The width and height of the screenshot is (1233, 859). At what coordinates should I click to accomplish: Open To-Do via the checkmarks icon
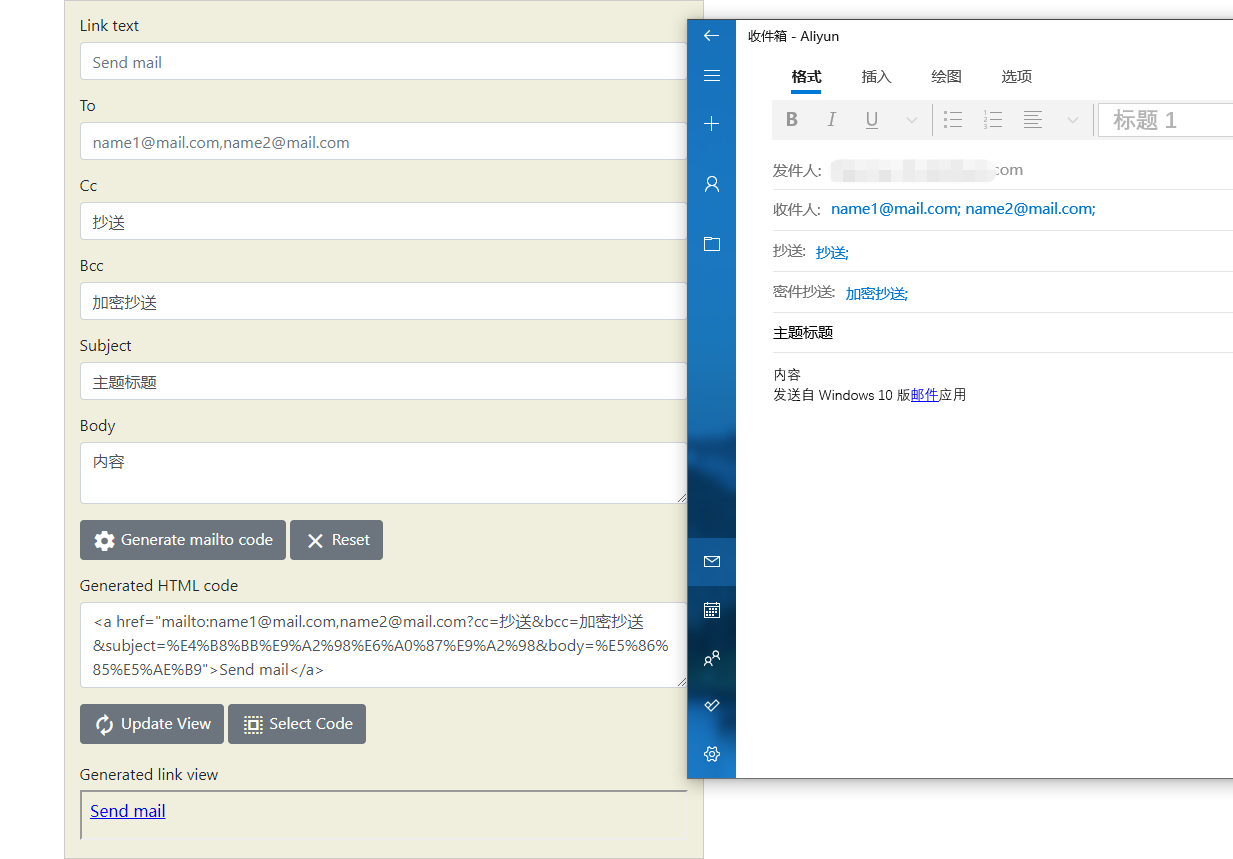pos(711,705)
